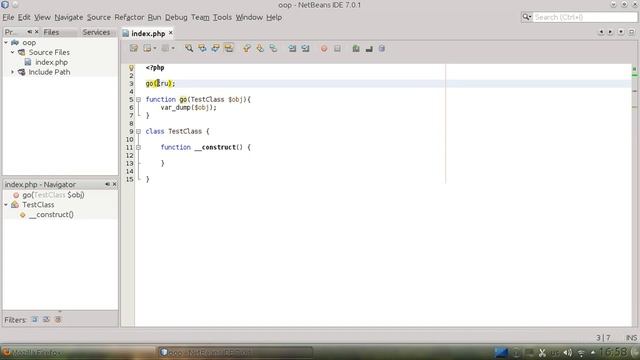Open the Tools menu
The width and height of the screenshot is (640, 360).
(222, 17)
